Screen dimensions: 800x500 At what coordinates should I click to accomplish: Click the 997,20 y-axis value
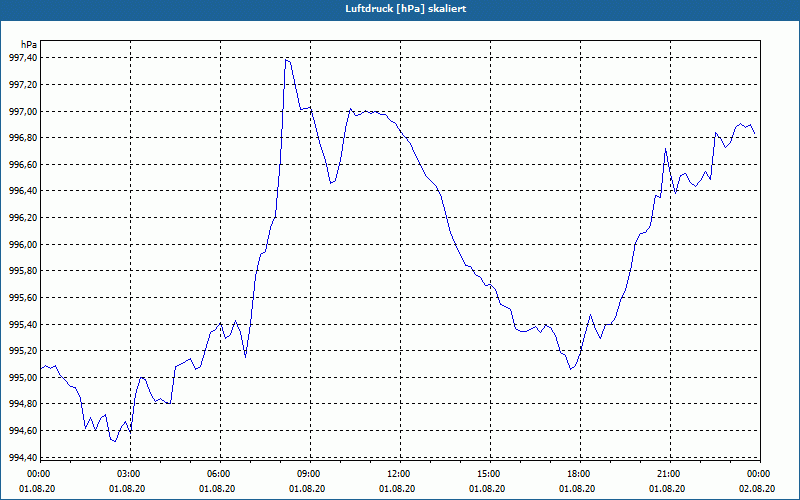(23, 84)
